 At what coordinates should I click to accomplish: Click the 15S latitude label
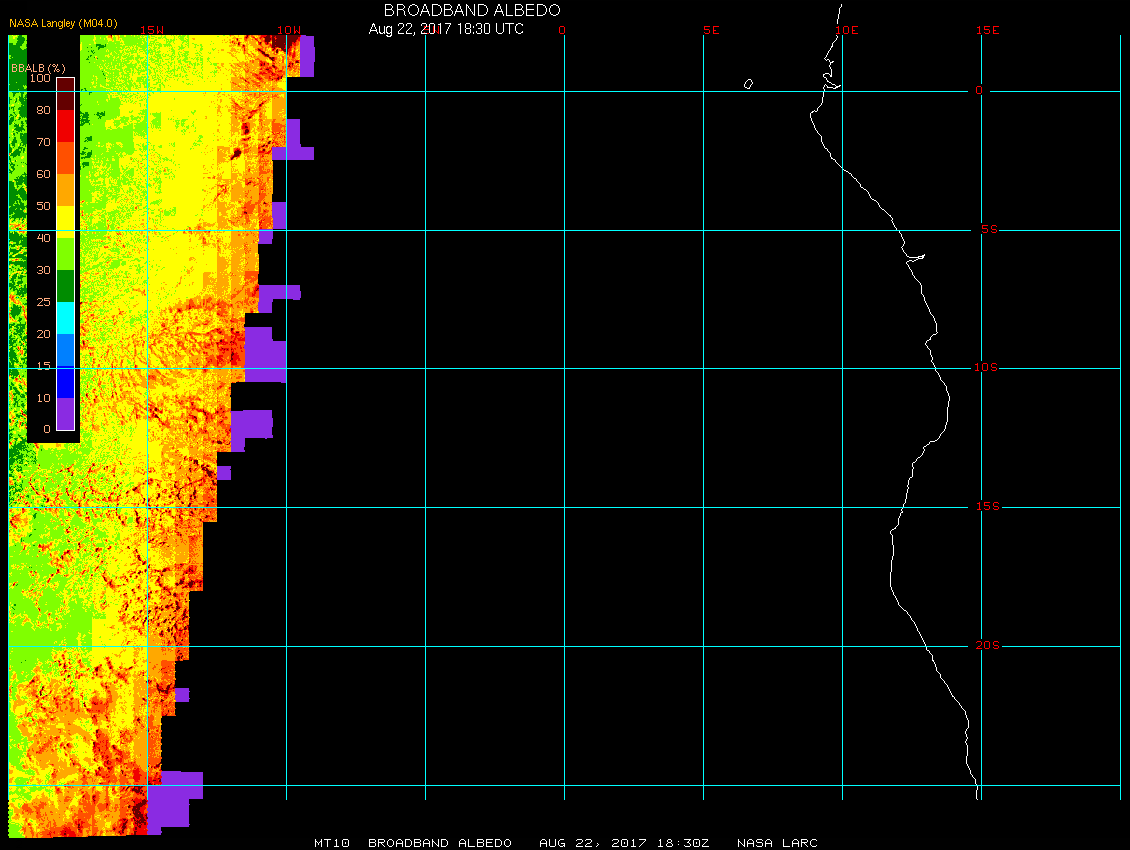(x=986, y=507)
